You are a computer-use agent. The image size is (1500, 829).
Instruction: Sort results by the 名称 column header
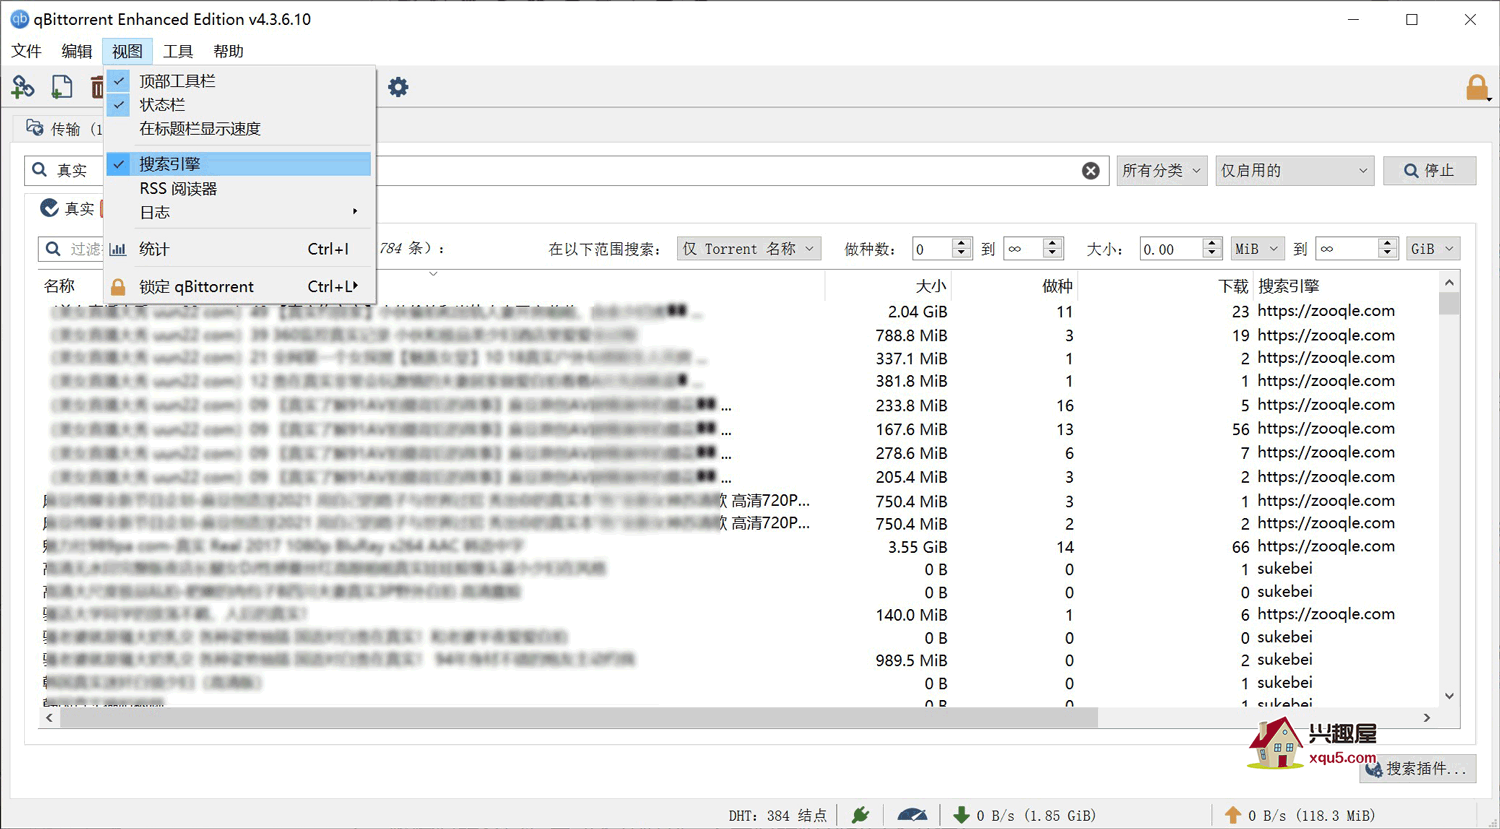[60, 286]
